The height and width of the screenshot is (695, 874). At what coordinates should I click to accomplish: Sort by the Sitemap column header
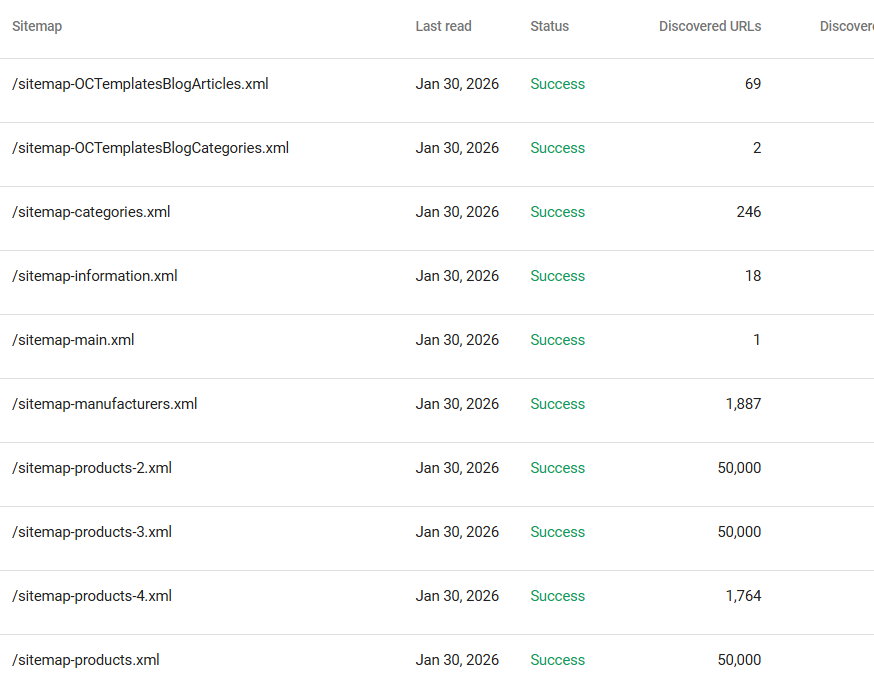pos(37,26)
